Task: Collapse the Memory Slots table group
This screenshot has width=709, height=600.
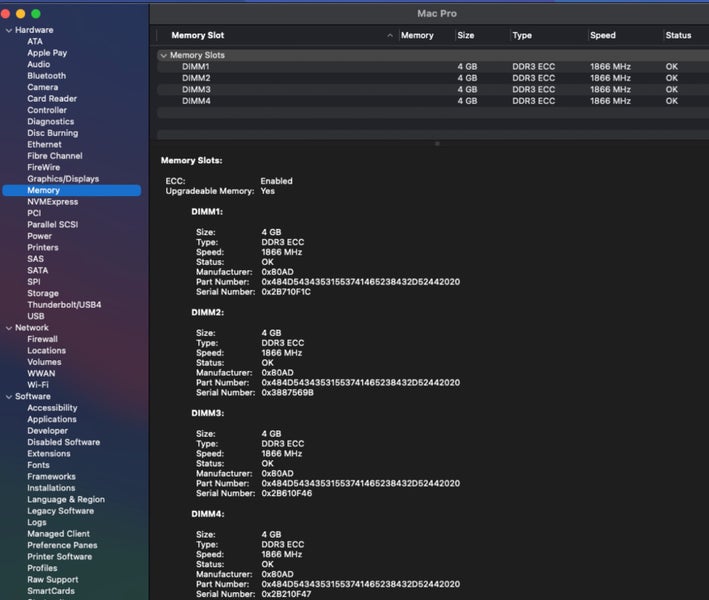Action: pos(164,55)
